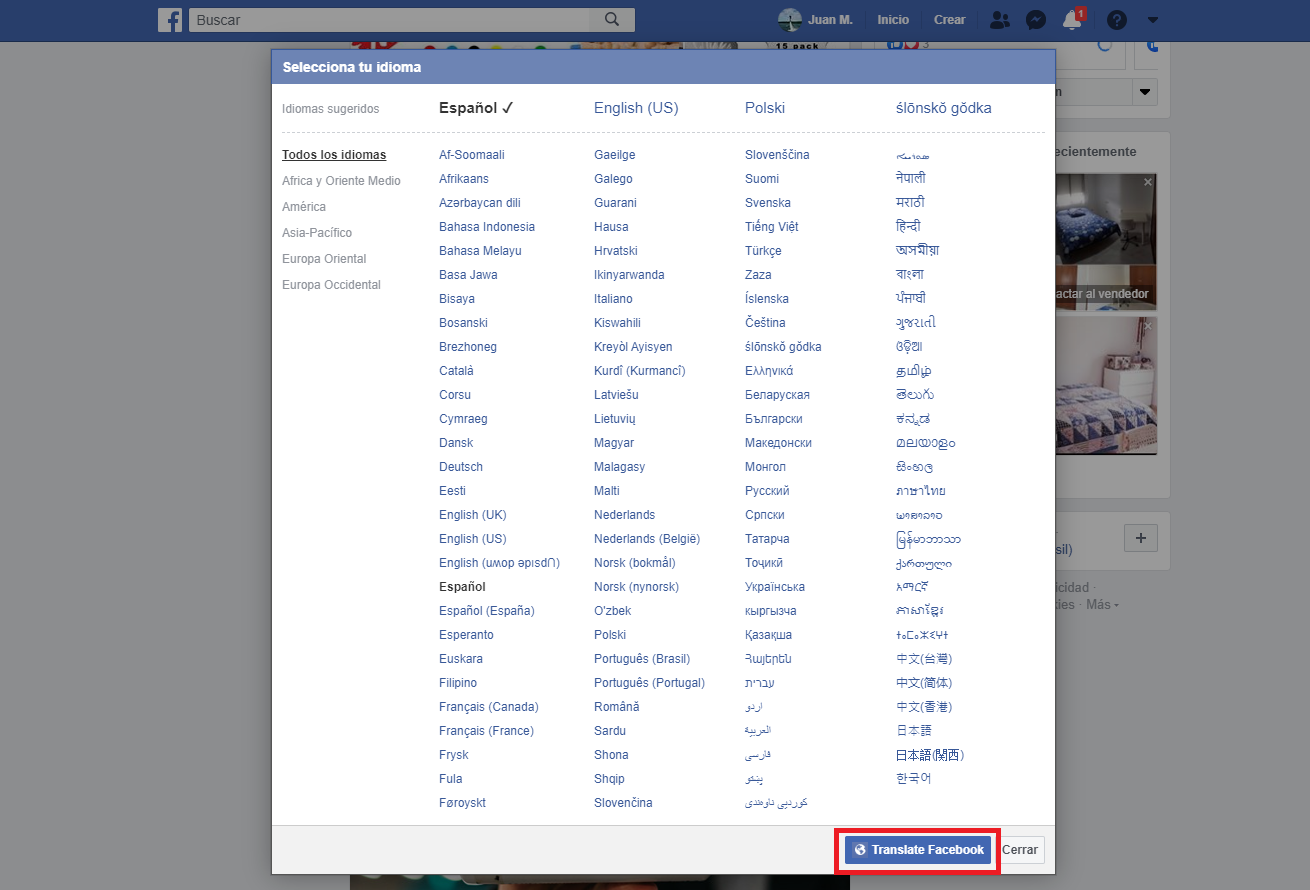Choose English (UK) language
Screen dimensions: 1310x890
tap(473, 515)
